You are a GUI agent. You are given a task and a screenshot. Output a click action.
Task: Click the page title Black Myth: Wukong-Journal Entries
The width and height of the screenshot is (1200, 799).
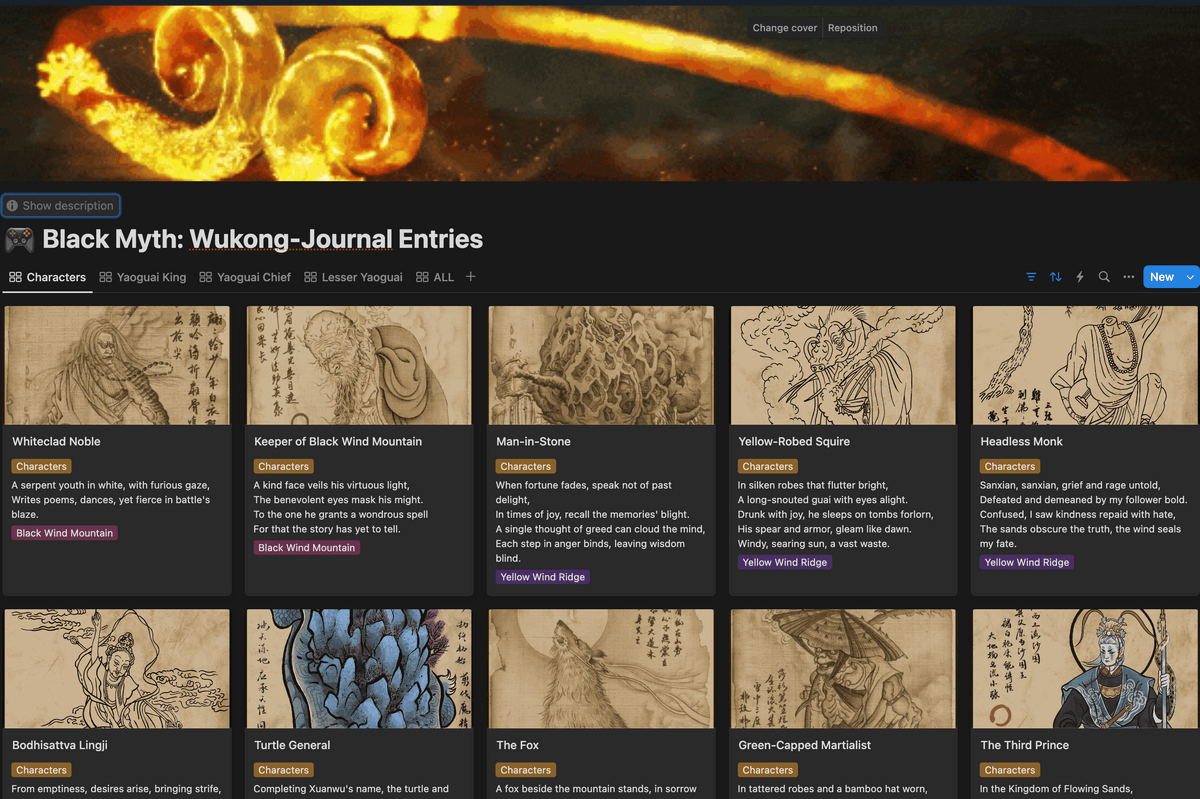click(x=263, y=240)
